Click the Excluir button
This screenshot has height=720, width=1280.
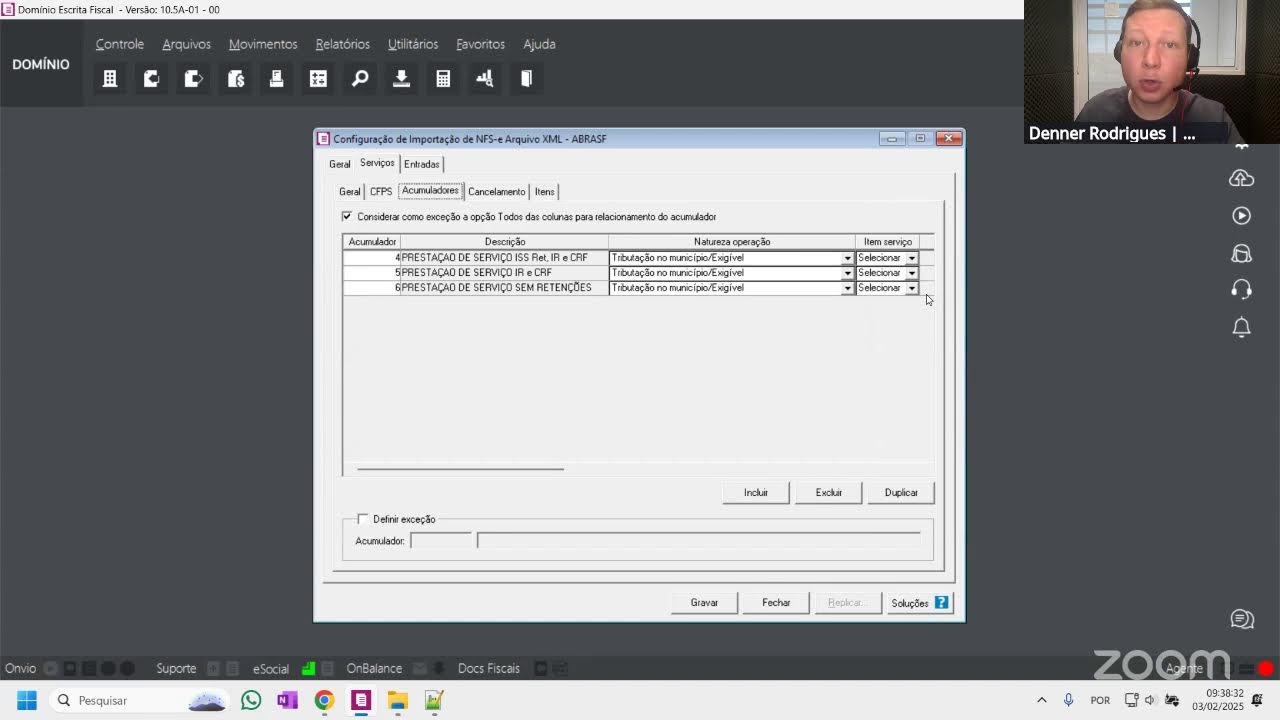[x=829, y=492]
